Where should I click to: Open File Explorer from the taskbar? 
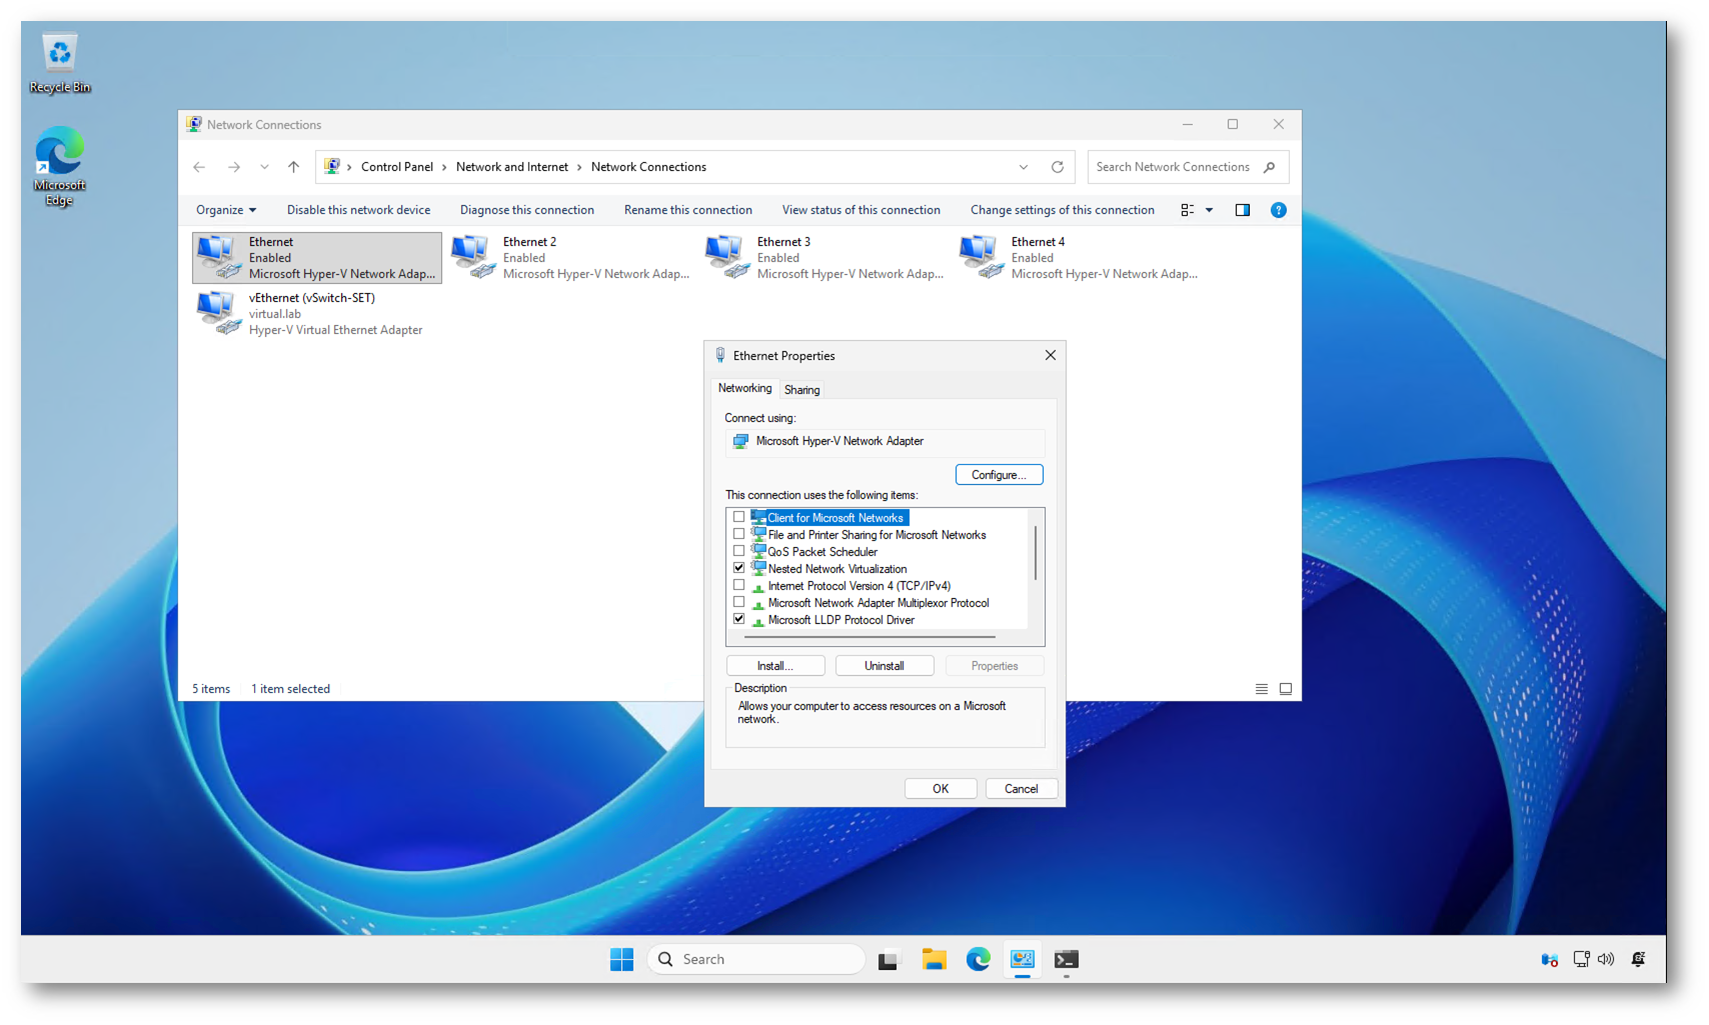point(933,959)
